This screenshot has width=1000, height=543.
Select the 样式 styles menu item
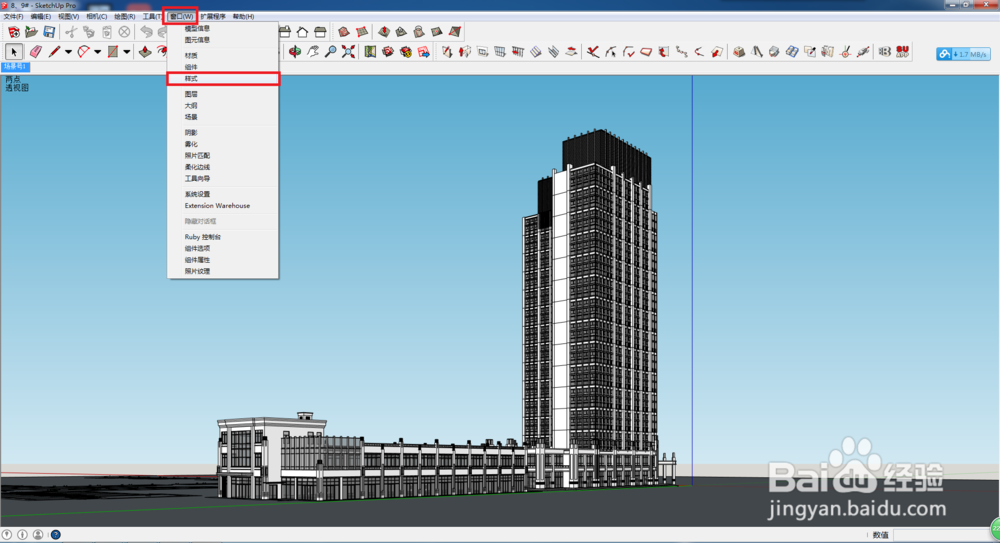click(223, 78)
